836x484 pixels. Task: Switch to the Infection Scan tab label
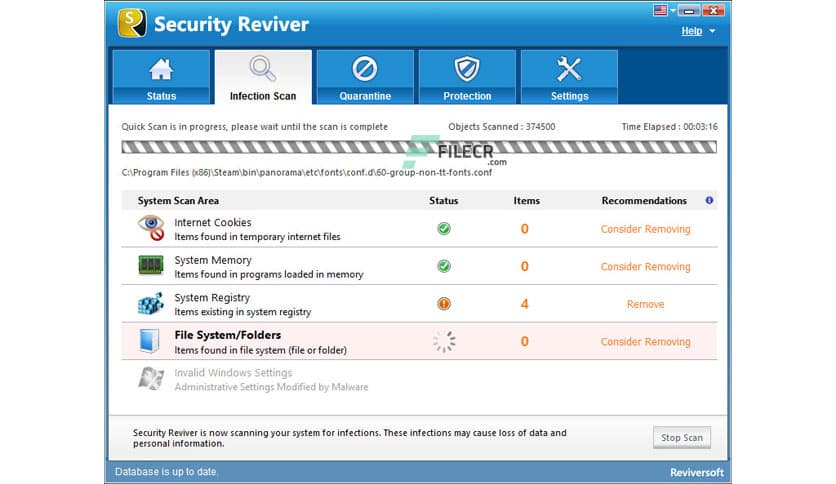coord(262,96)
